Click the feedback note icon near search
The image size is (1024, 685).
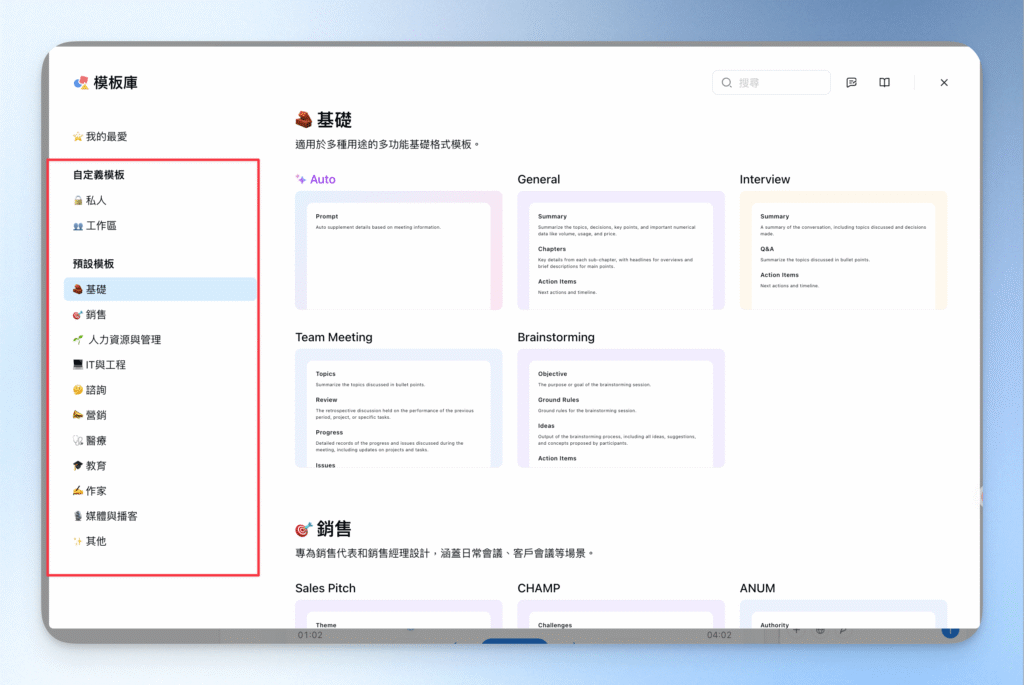tap(851, 82)
